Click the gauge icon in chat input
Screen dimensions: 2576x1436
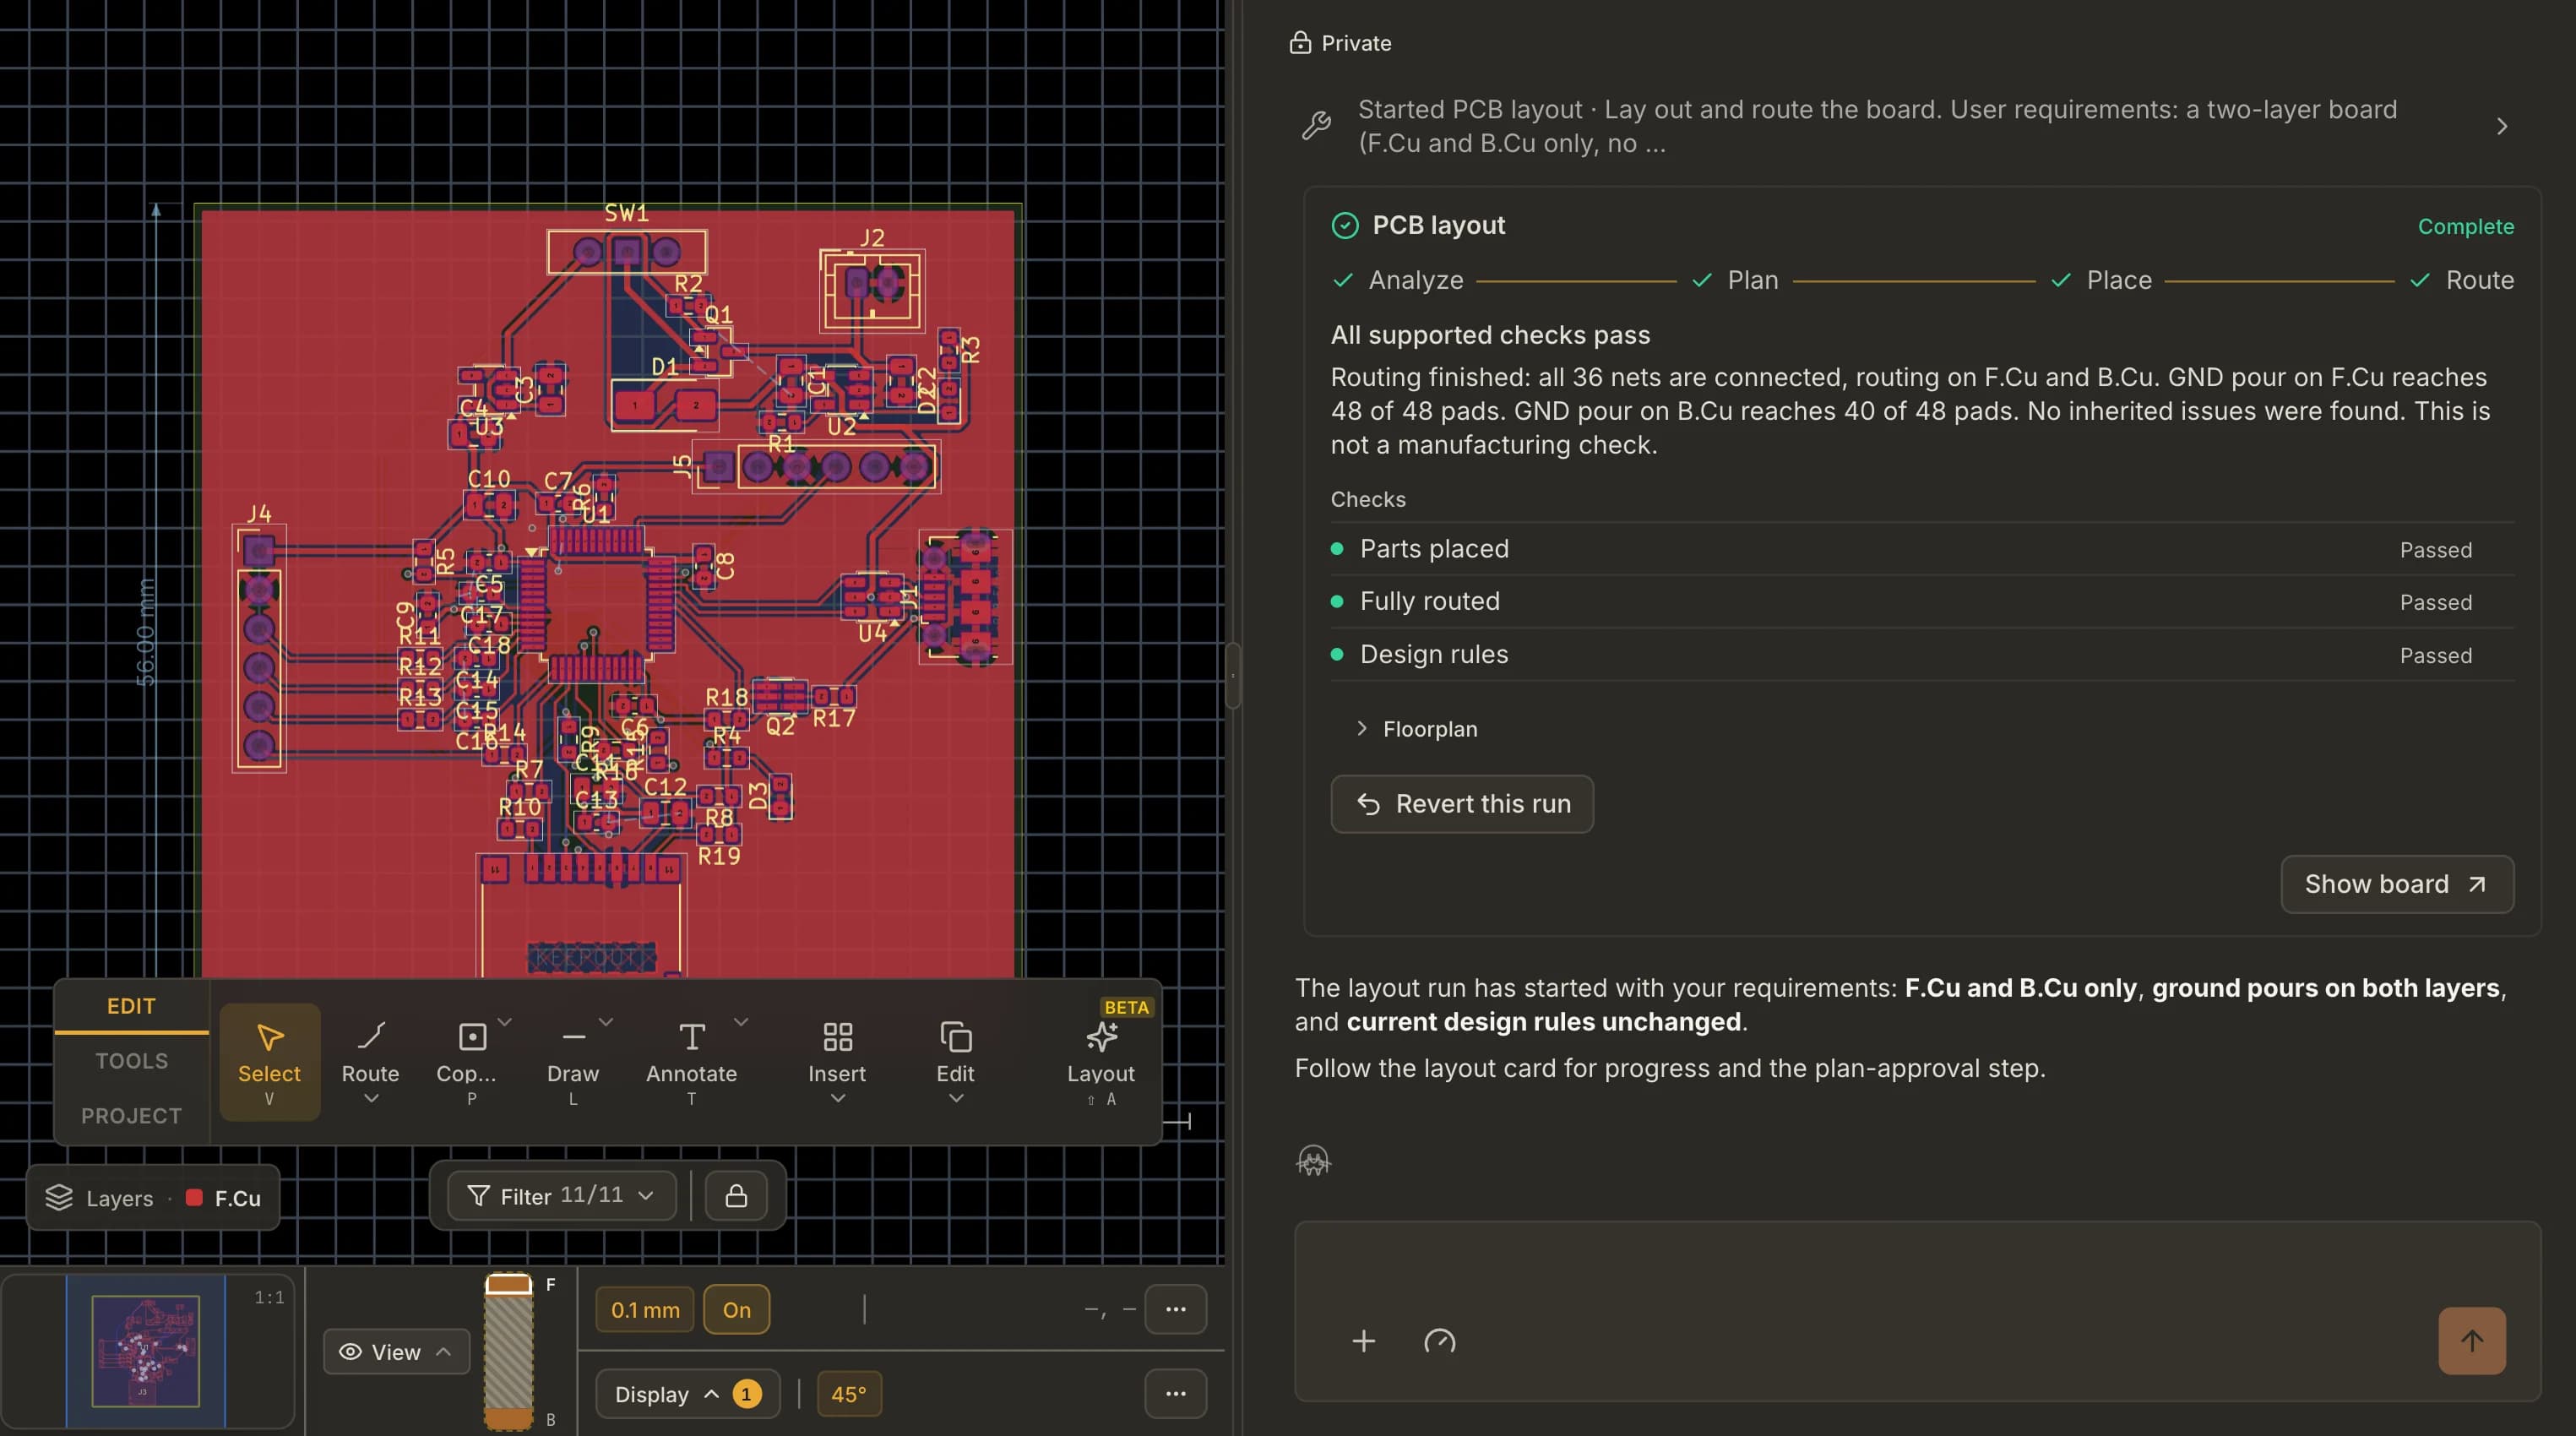pos(1439,1341)
